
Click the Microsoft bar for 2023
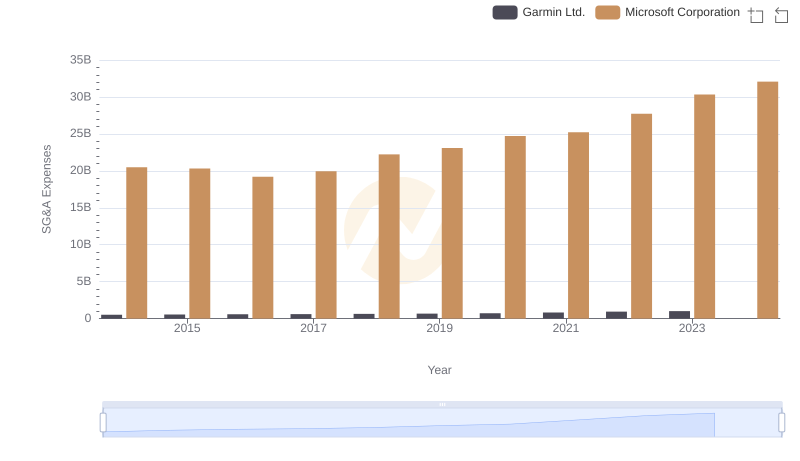[x=704, y=206]
